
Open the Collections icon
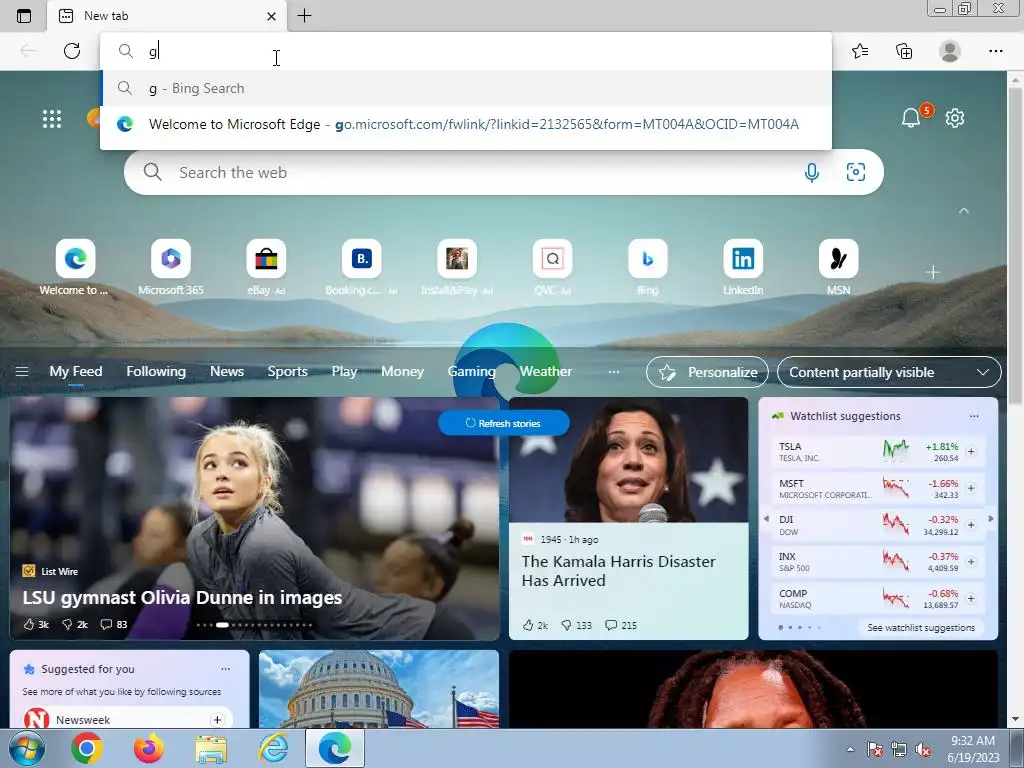click(904, 51)
